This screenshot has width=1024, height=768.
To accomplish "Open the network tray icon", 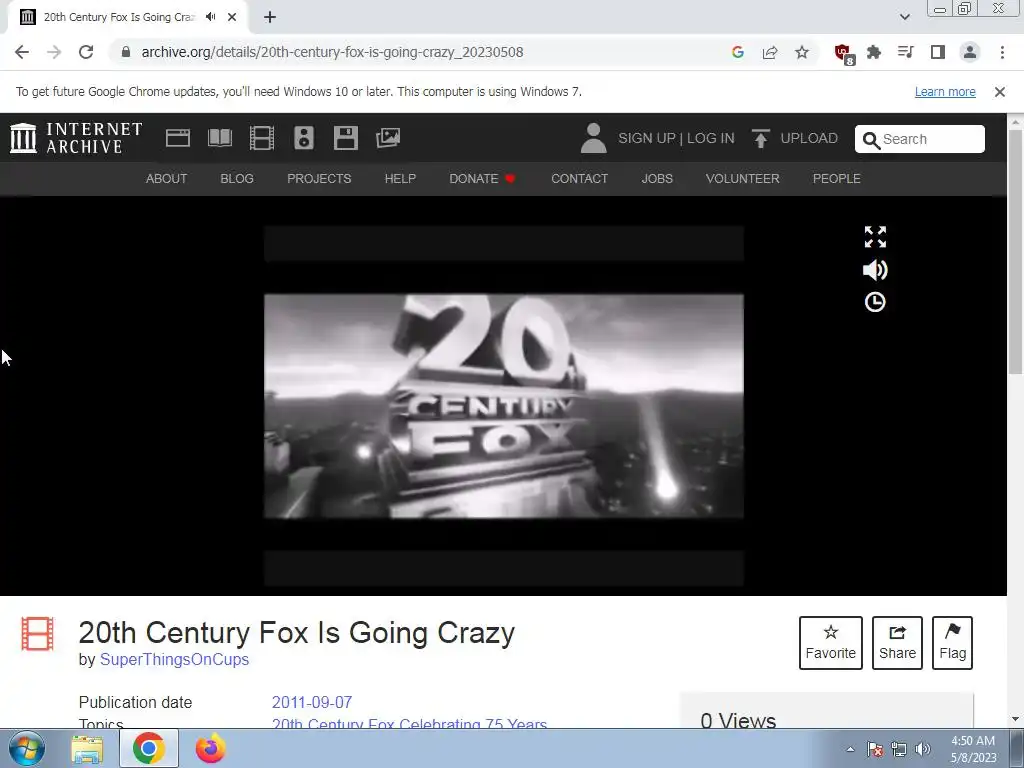I will [x=899, y=749].
